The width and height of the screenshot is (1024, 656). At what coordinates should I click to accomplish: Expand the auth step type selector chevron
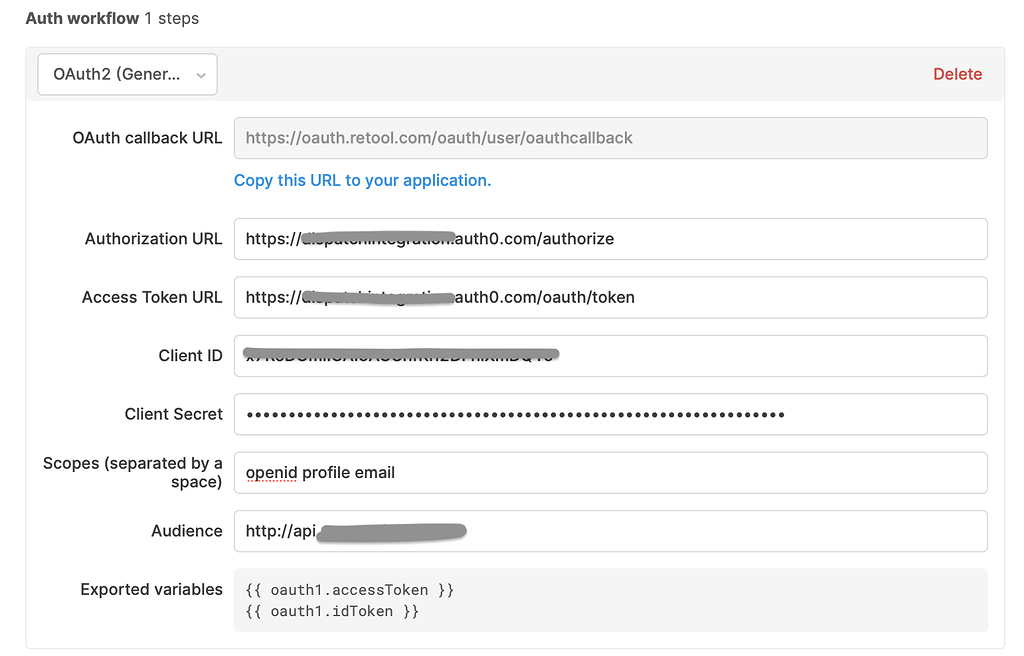pos(203,74)
